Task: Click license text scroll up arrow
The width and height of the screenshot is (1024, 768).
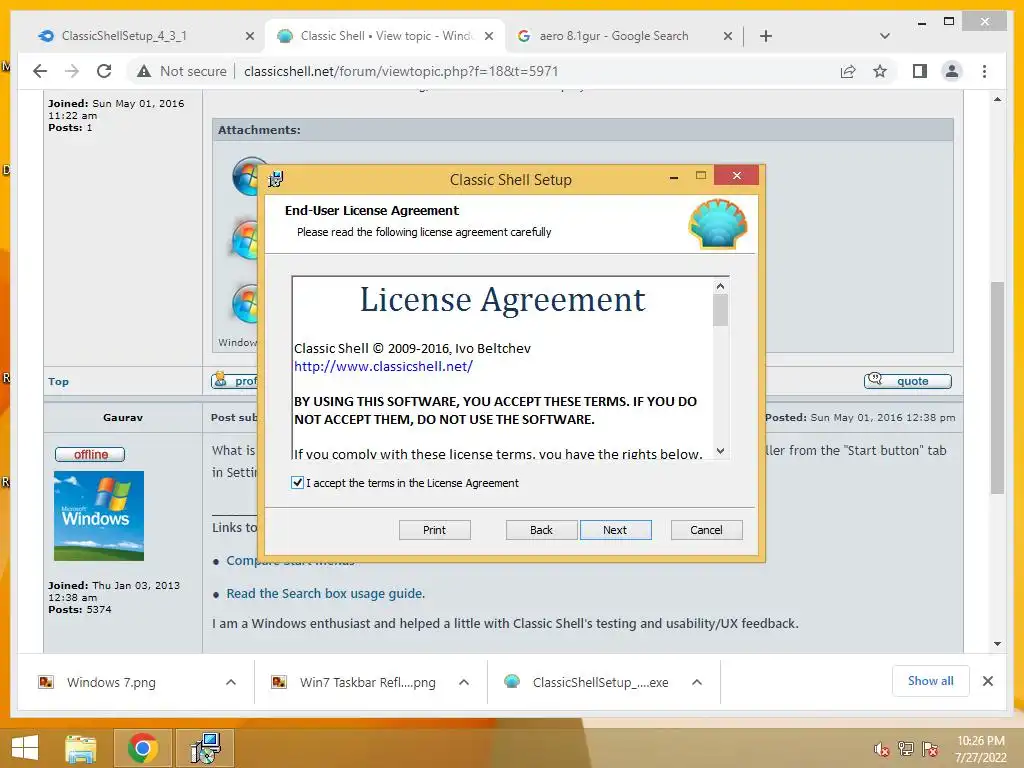Action: [720, 286]
